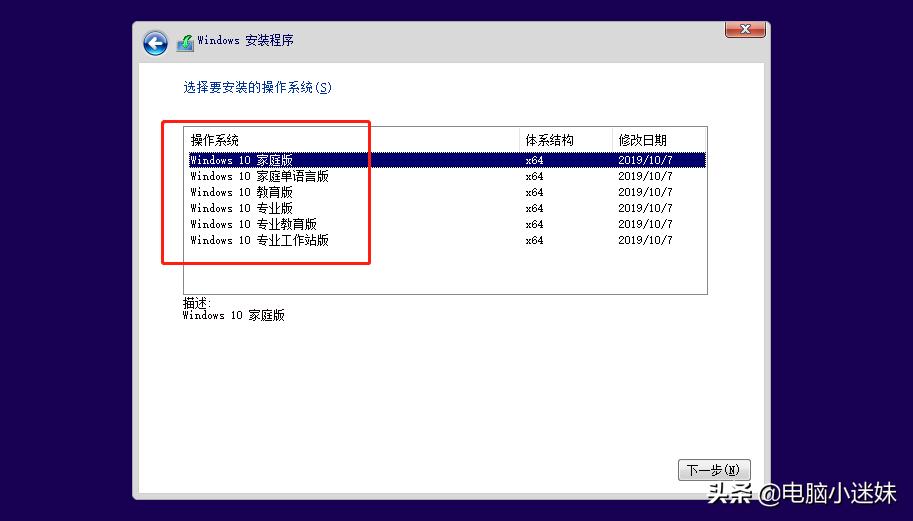Click 2019/10/7 date of Windows 10 家庭单语言版
This screenshot has width=913, height=521.
coord(645,176)
